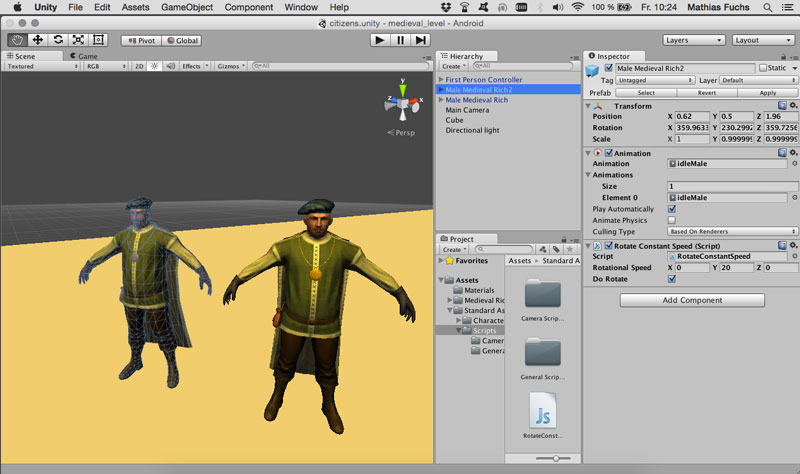Open the Culling Type dropdown
This screenshot has height=474, width=800.
tap(732, 231)
